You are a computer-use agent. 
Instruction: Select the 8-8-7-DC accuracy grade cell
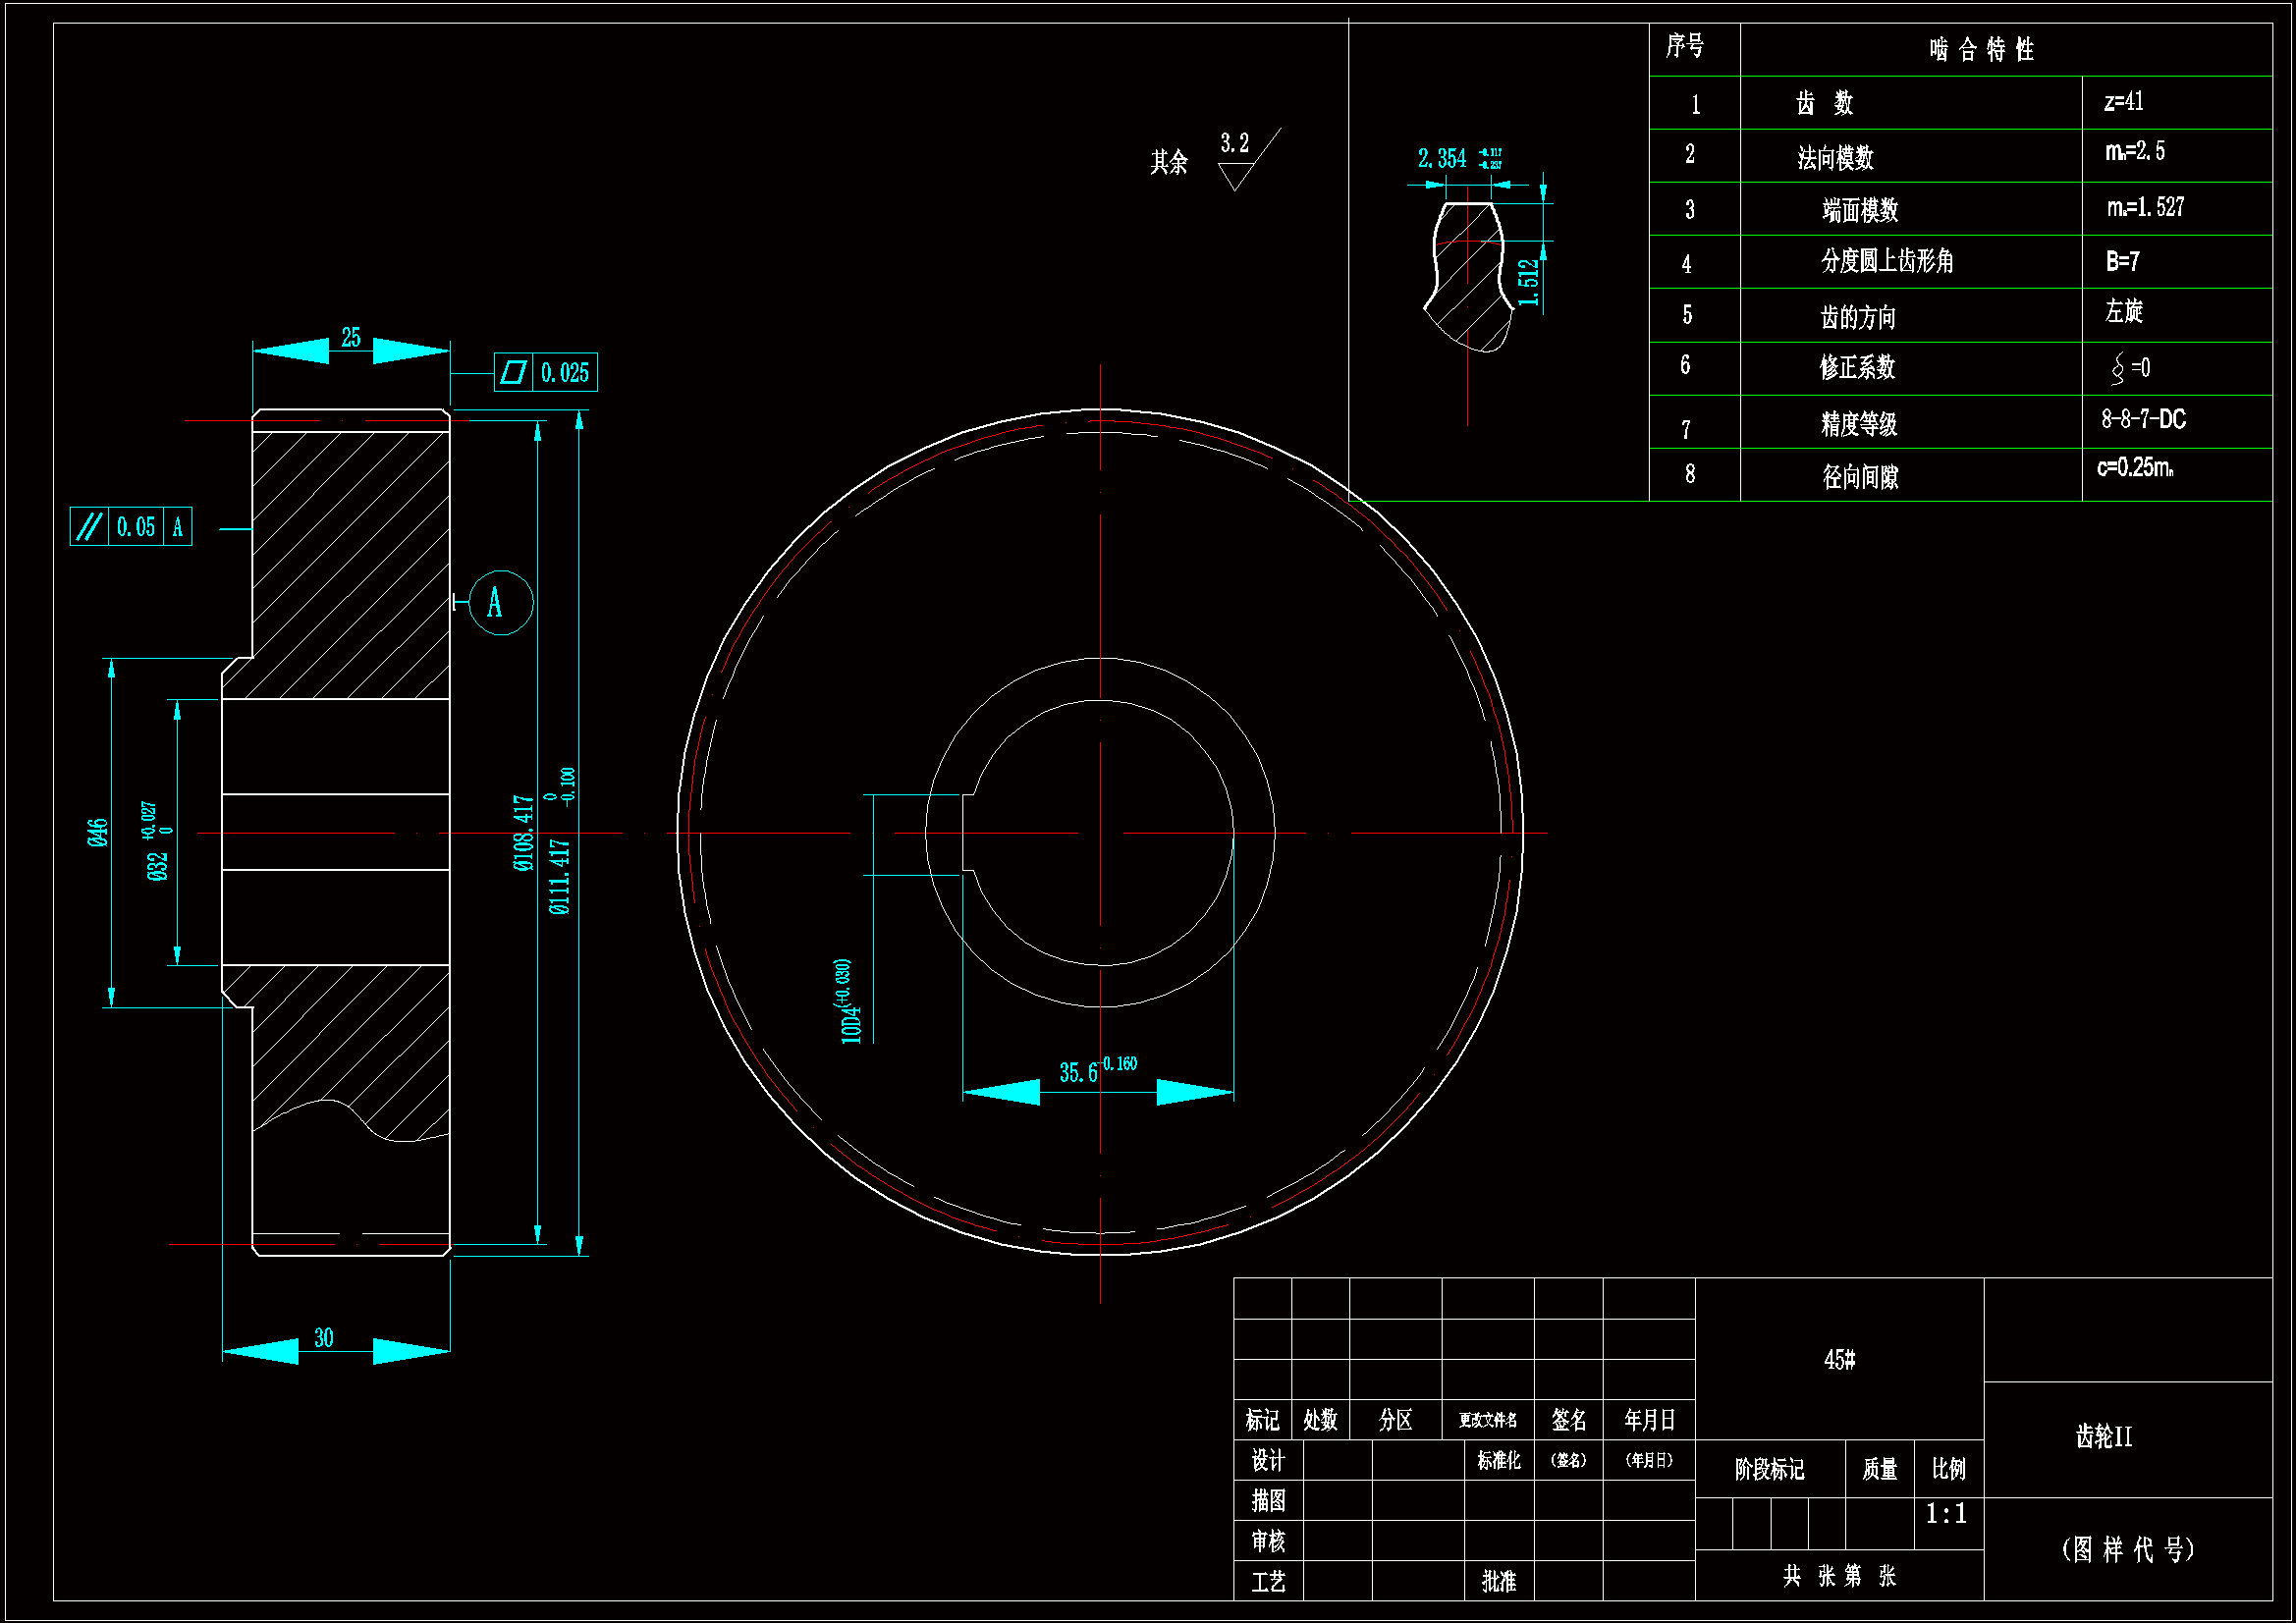[2143, 420]
